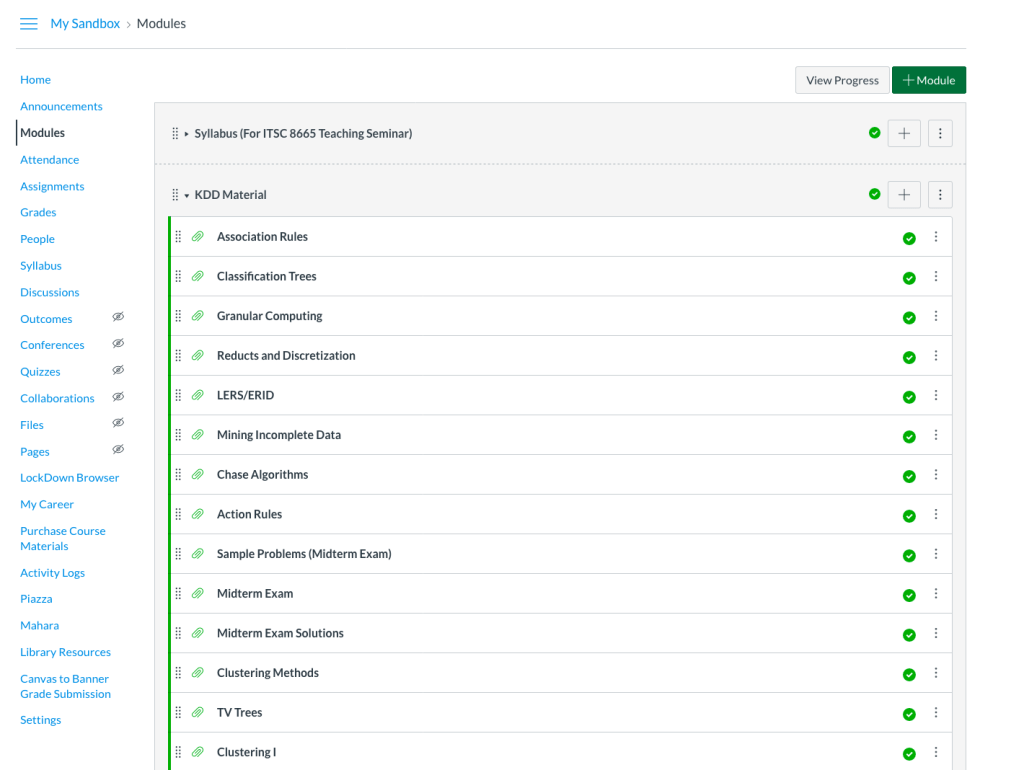This screenshot has height=770, width=1024.
Task: Click the add item plus icon for KDD Material
Action: point(904,195)
